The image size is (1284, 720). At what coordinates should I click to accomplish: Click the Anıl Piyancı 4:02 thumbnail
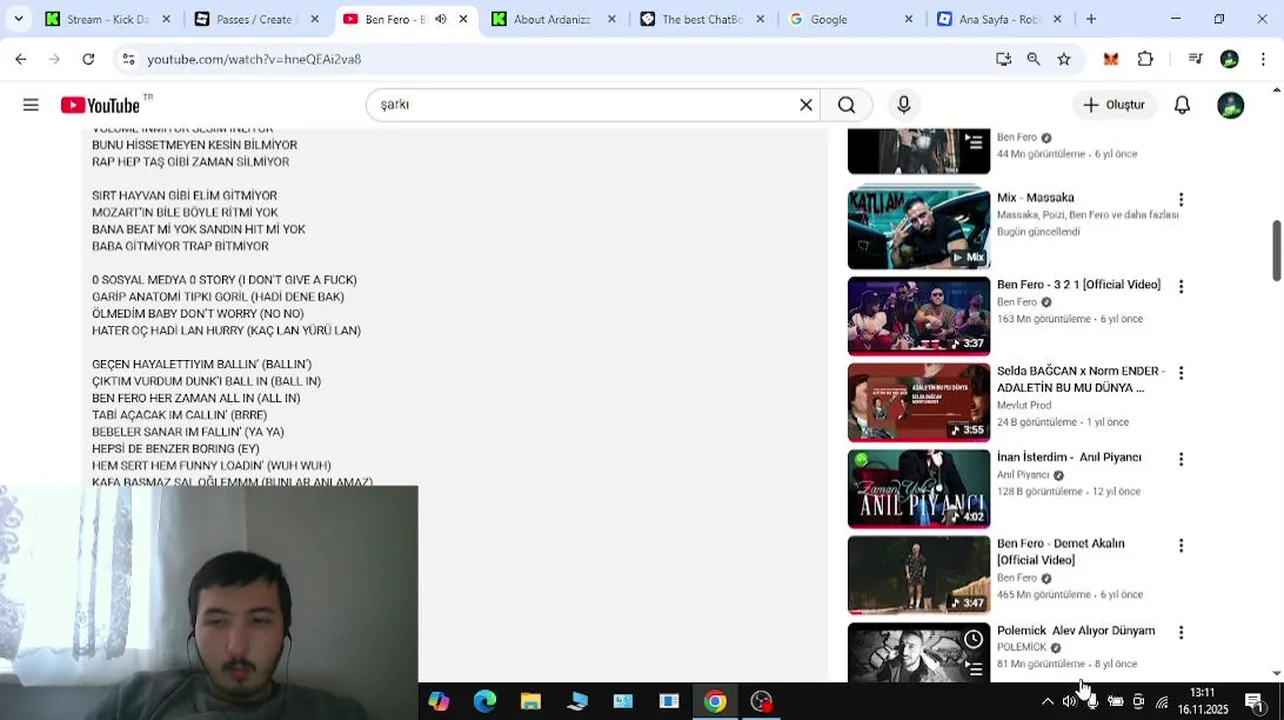point(918,489)
